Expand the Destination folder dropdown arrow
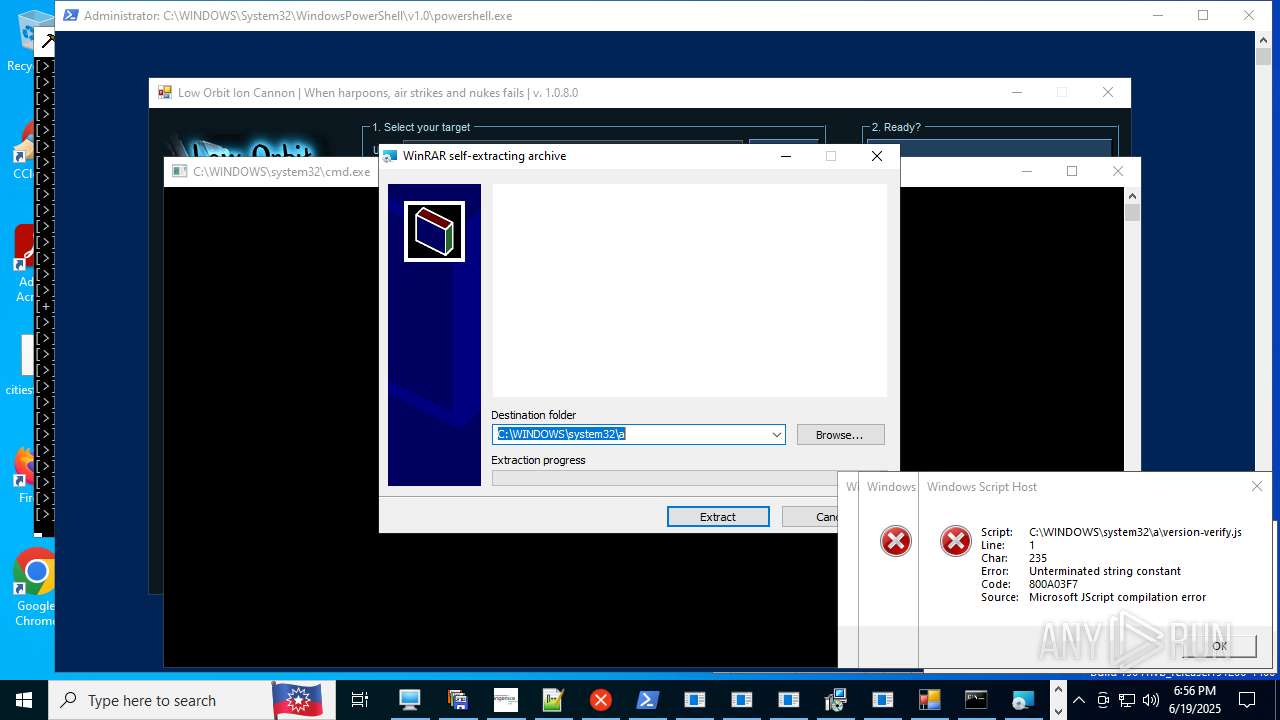Image resolution: width=1280 pixels, height=720 pixels. pos(776,435)
